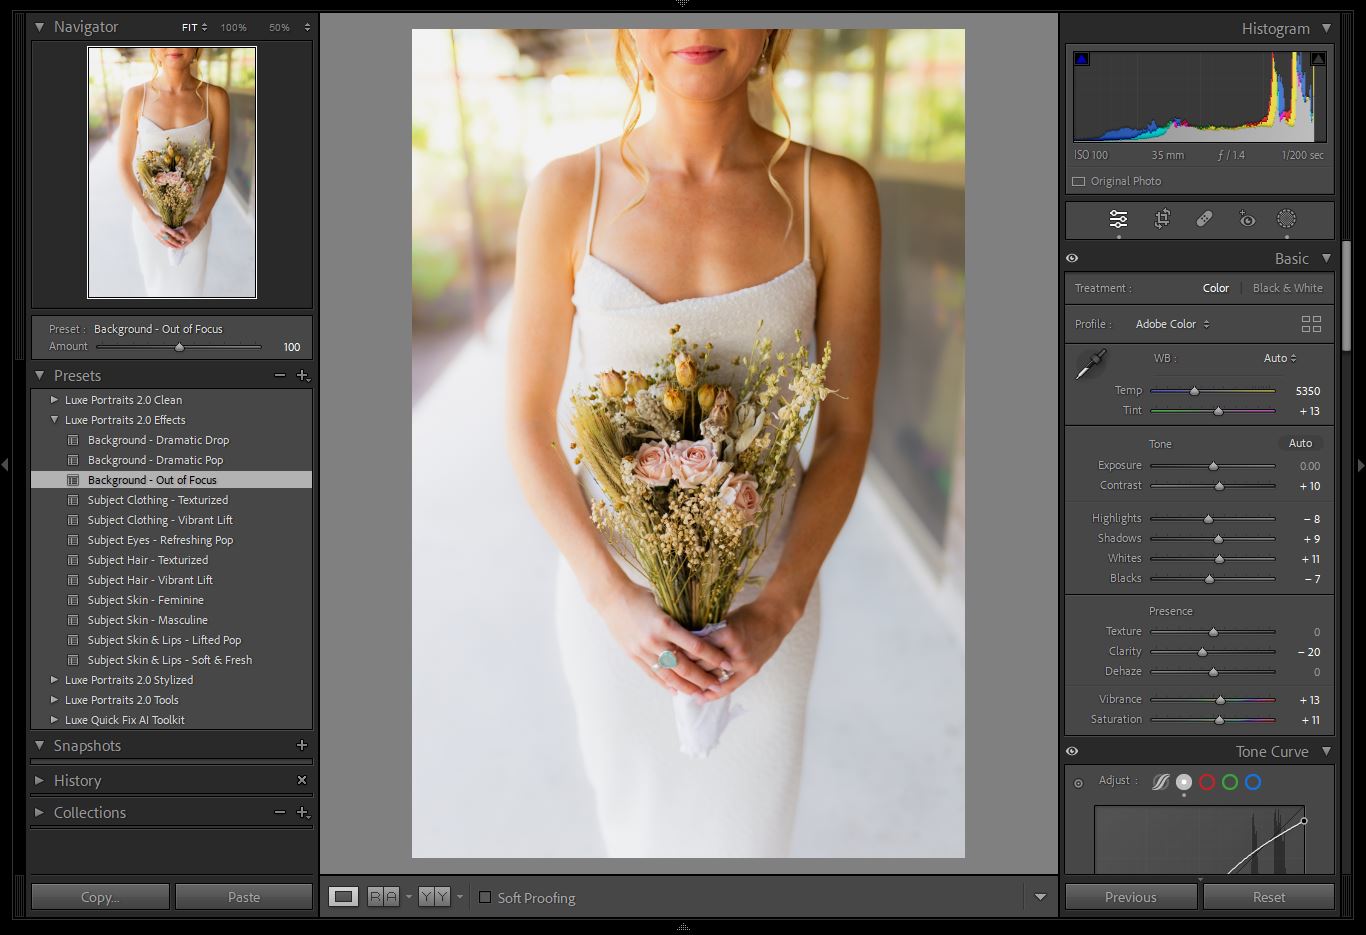Screen dimensions: 1366x935
Task: Switch to the Black & White treatment tab
Action: pyautogui.click(x=1288, y=288)
